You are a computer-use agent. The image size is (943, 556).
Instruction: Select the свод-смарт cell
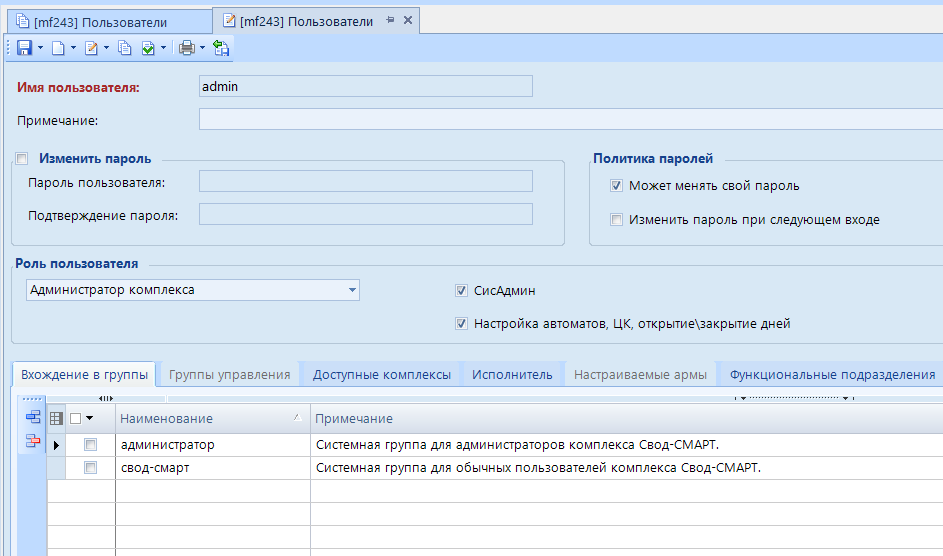click(213, 468)
